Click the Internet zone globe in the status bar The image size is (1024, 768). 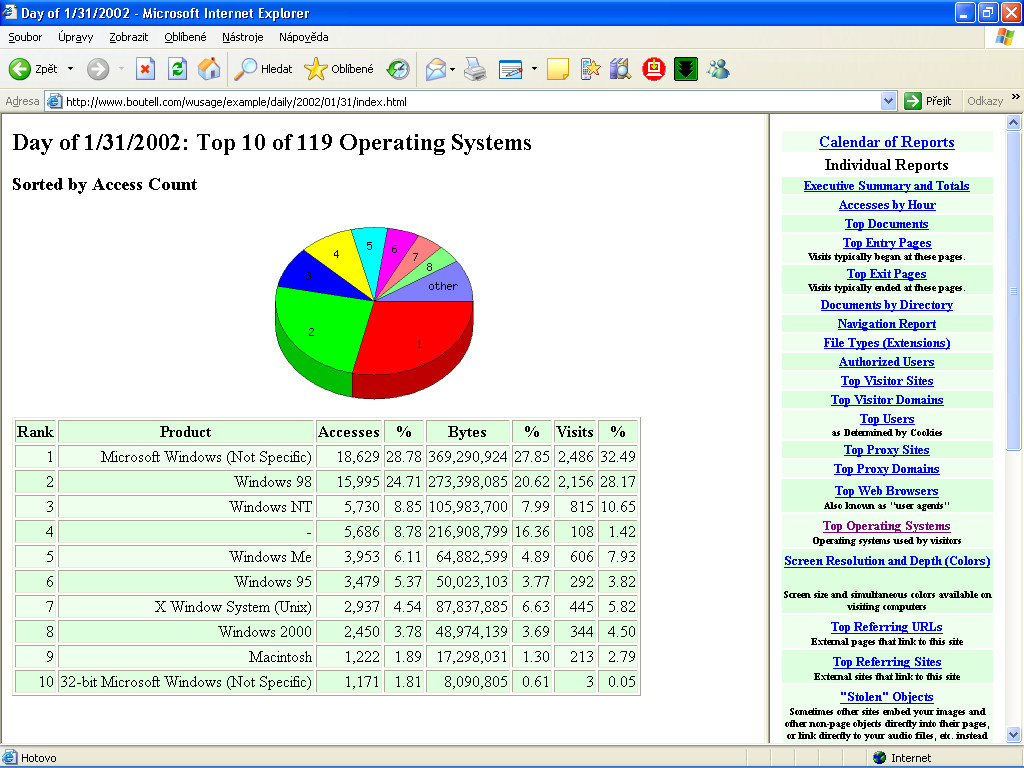click(x=880, y=758)
